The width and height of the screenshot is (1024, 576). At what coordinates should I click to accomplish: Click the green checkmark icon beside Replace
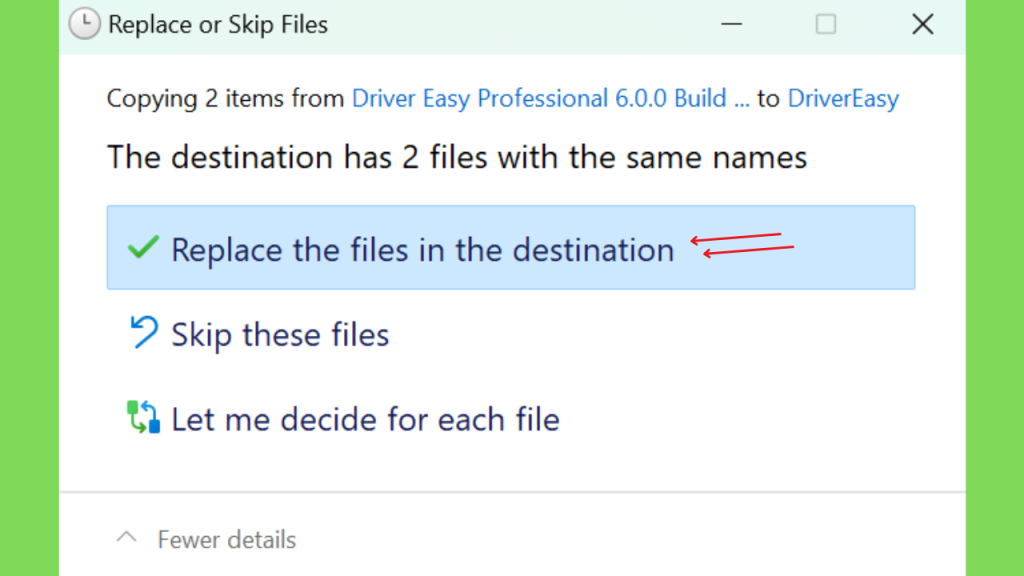(x=143, y=248)
